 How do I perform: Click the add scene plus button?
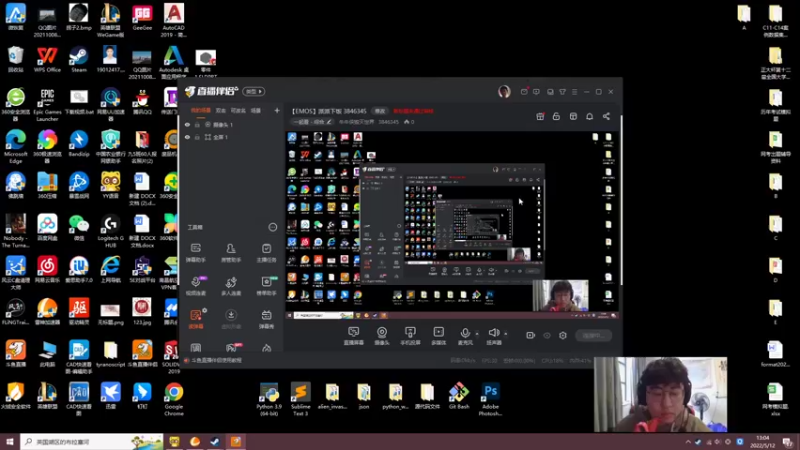(x=277, y=110)
